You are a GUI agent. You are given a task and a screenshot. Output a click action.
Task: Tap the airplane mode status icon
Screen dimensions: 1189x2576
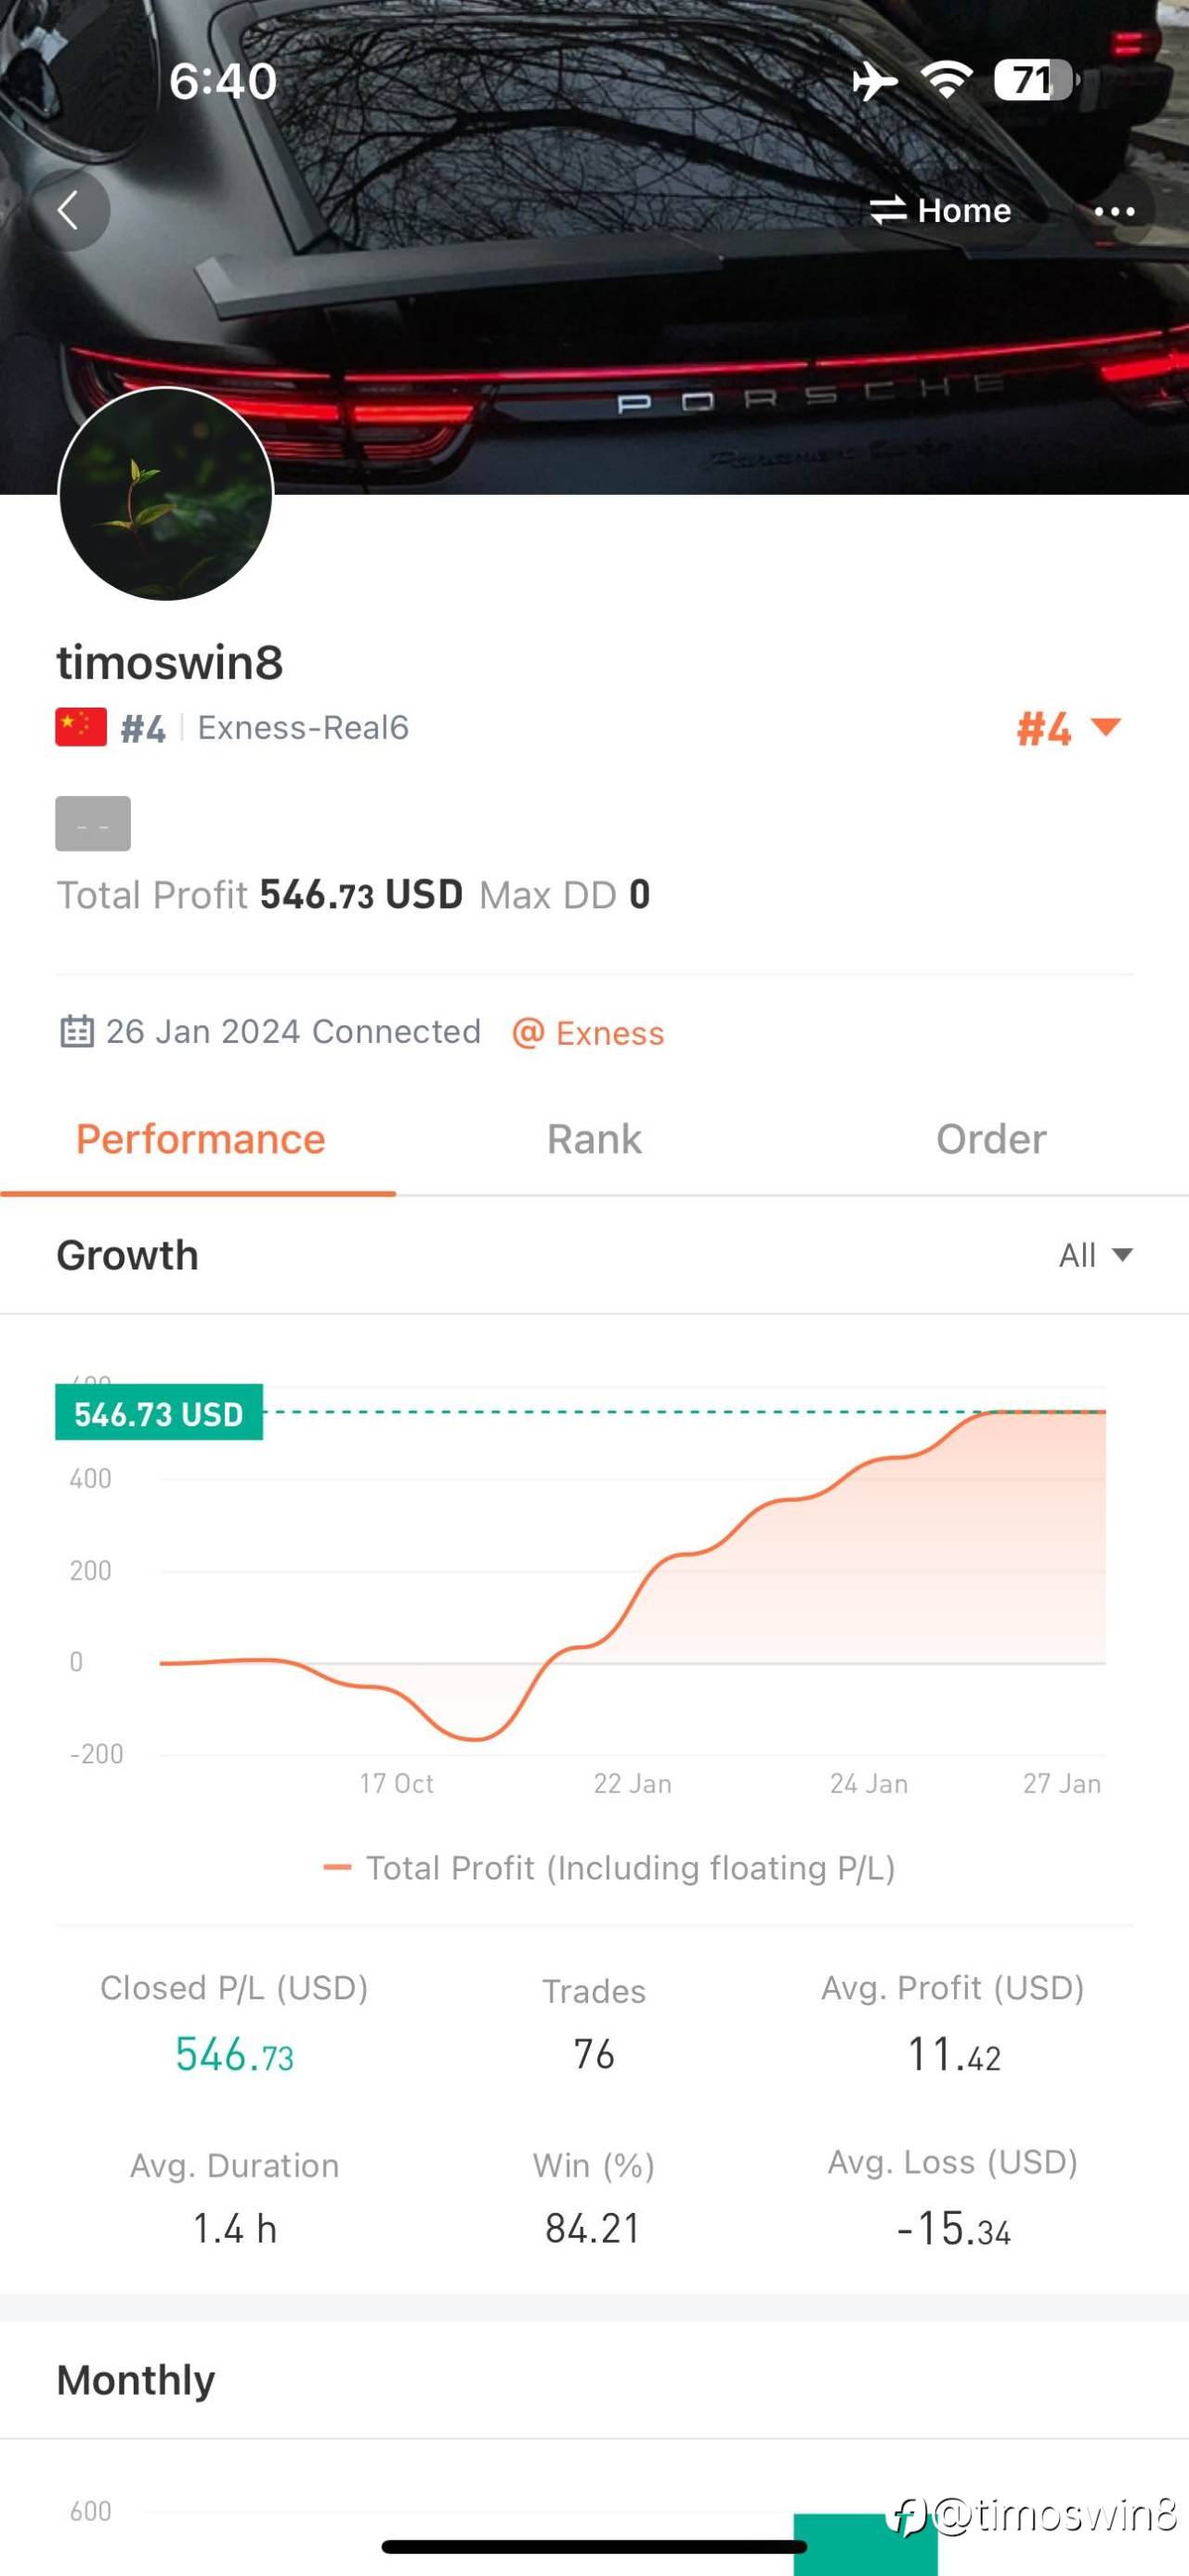pos(875,80)
